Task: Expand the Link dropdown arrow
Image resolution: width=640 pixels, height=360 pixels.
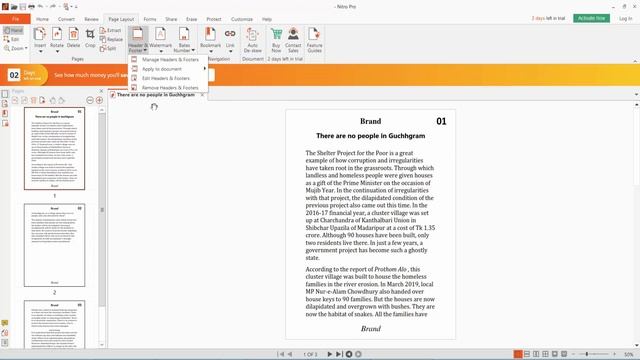Action: [230, 51]
